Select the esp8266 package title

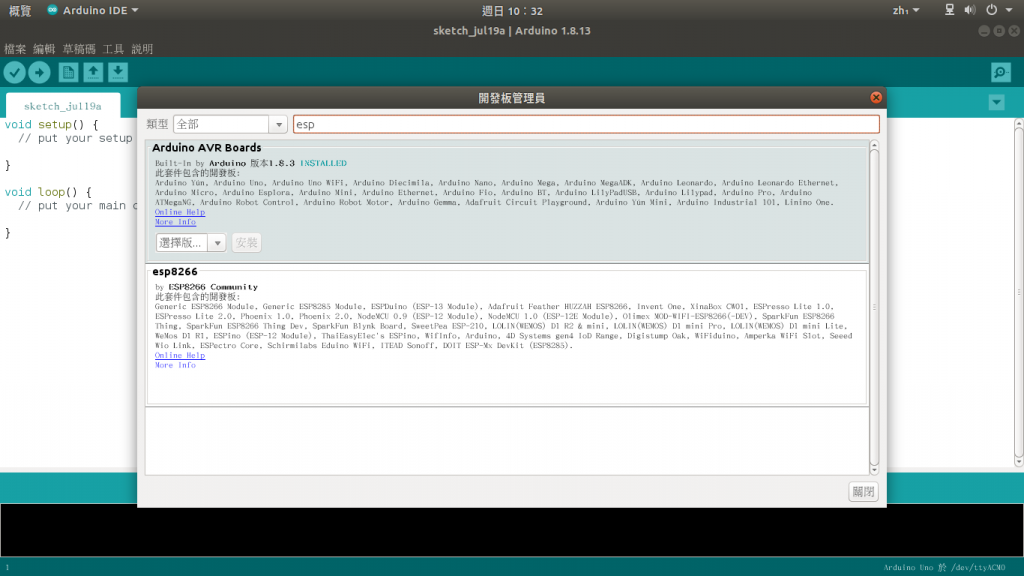coord(175,272)
